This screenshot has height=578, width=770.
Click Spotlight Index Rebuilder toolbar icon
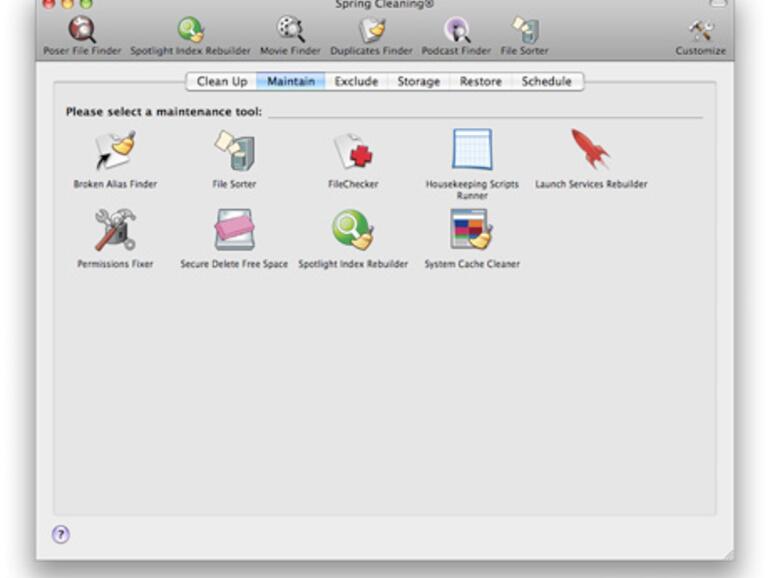[x=191, y=30]
